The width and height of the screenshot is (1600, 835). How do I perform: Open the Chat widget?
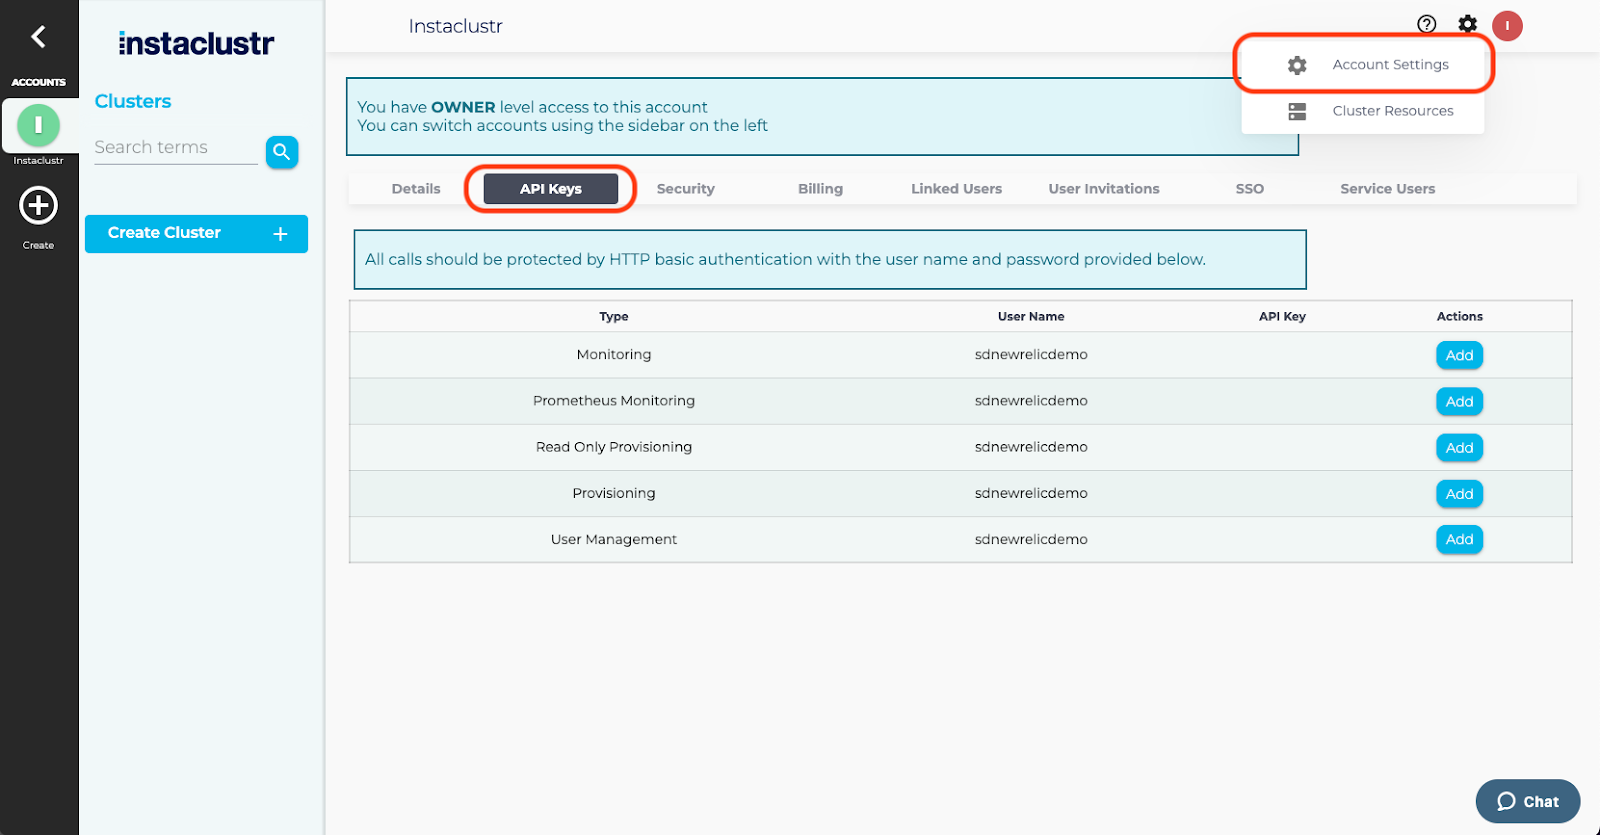1527,801
